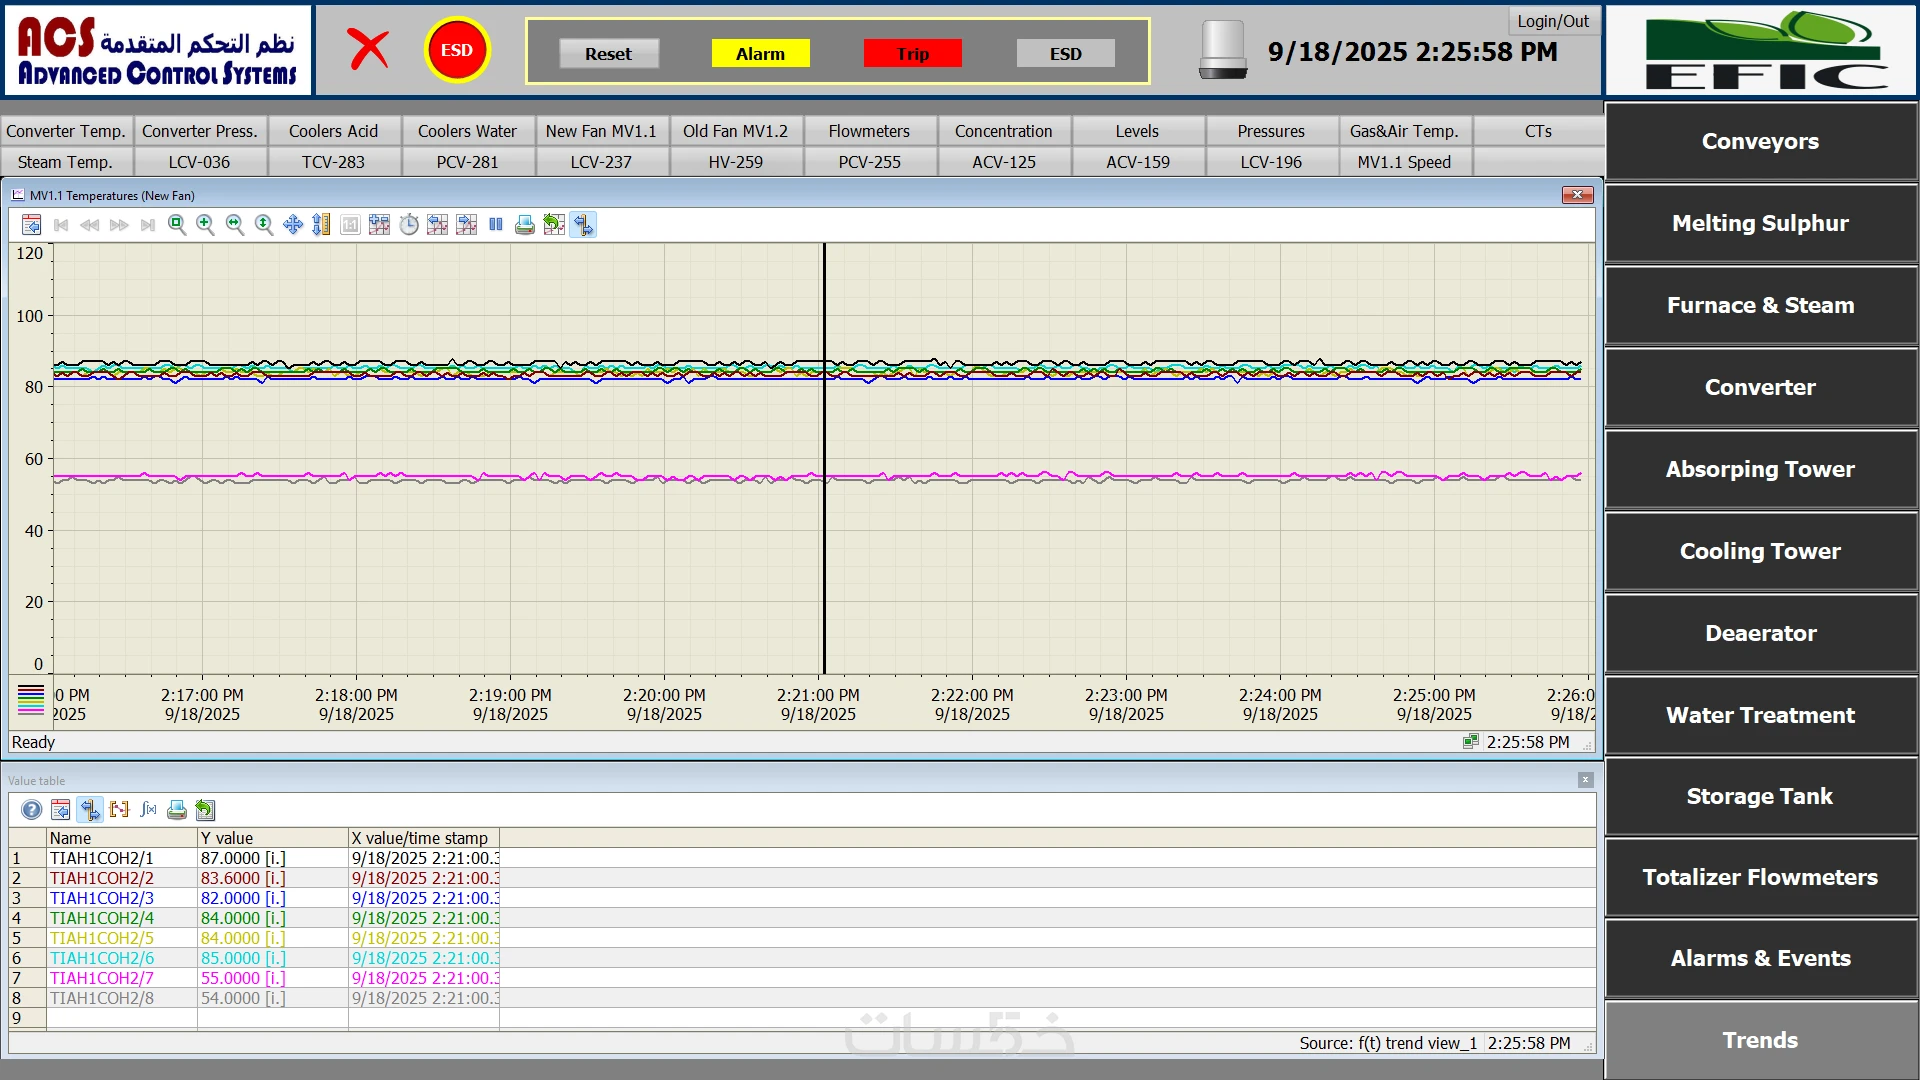The height and width of the screenshot is (1080, 1920).
Task: Toggle the ruler button in trend toolbar
Action: pyautogui.click(x=583, y=225)
